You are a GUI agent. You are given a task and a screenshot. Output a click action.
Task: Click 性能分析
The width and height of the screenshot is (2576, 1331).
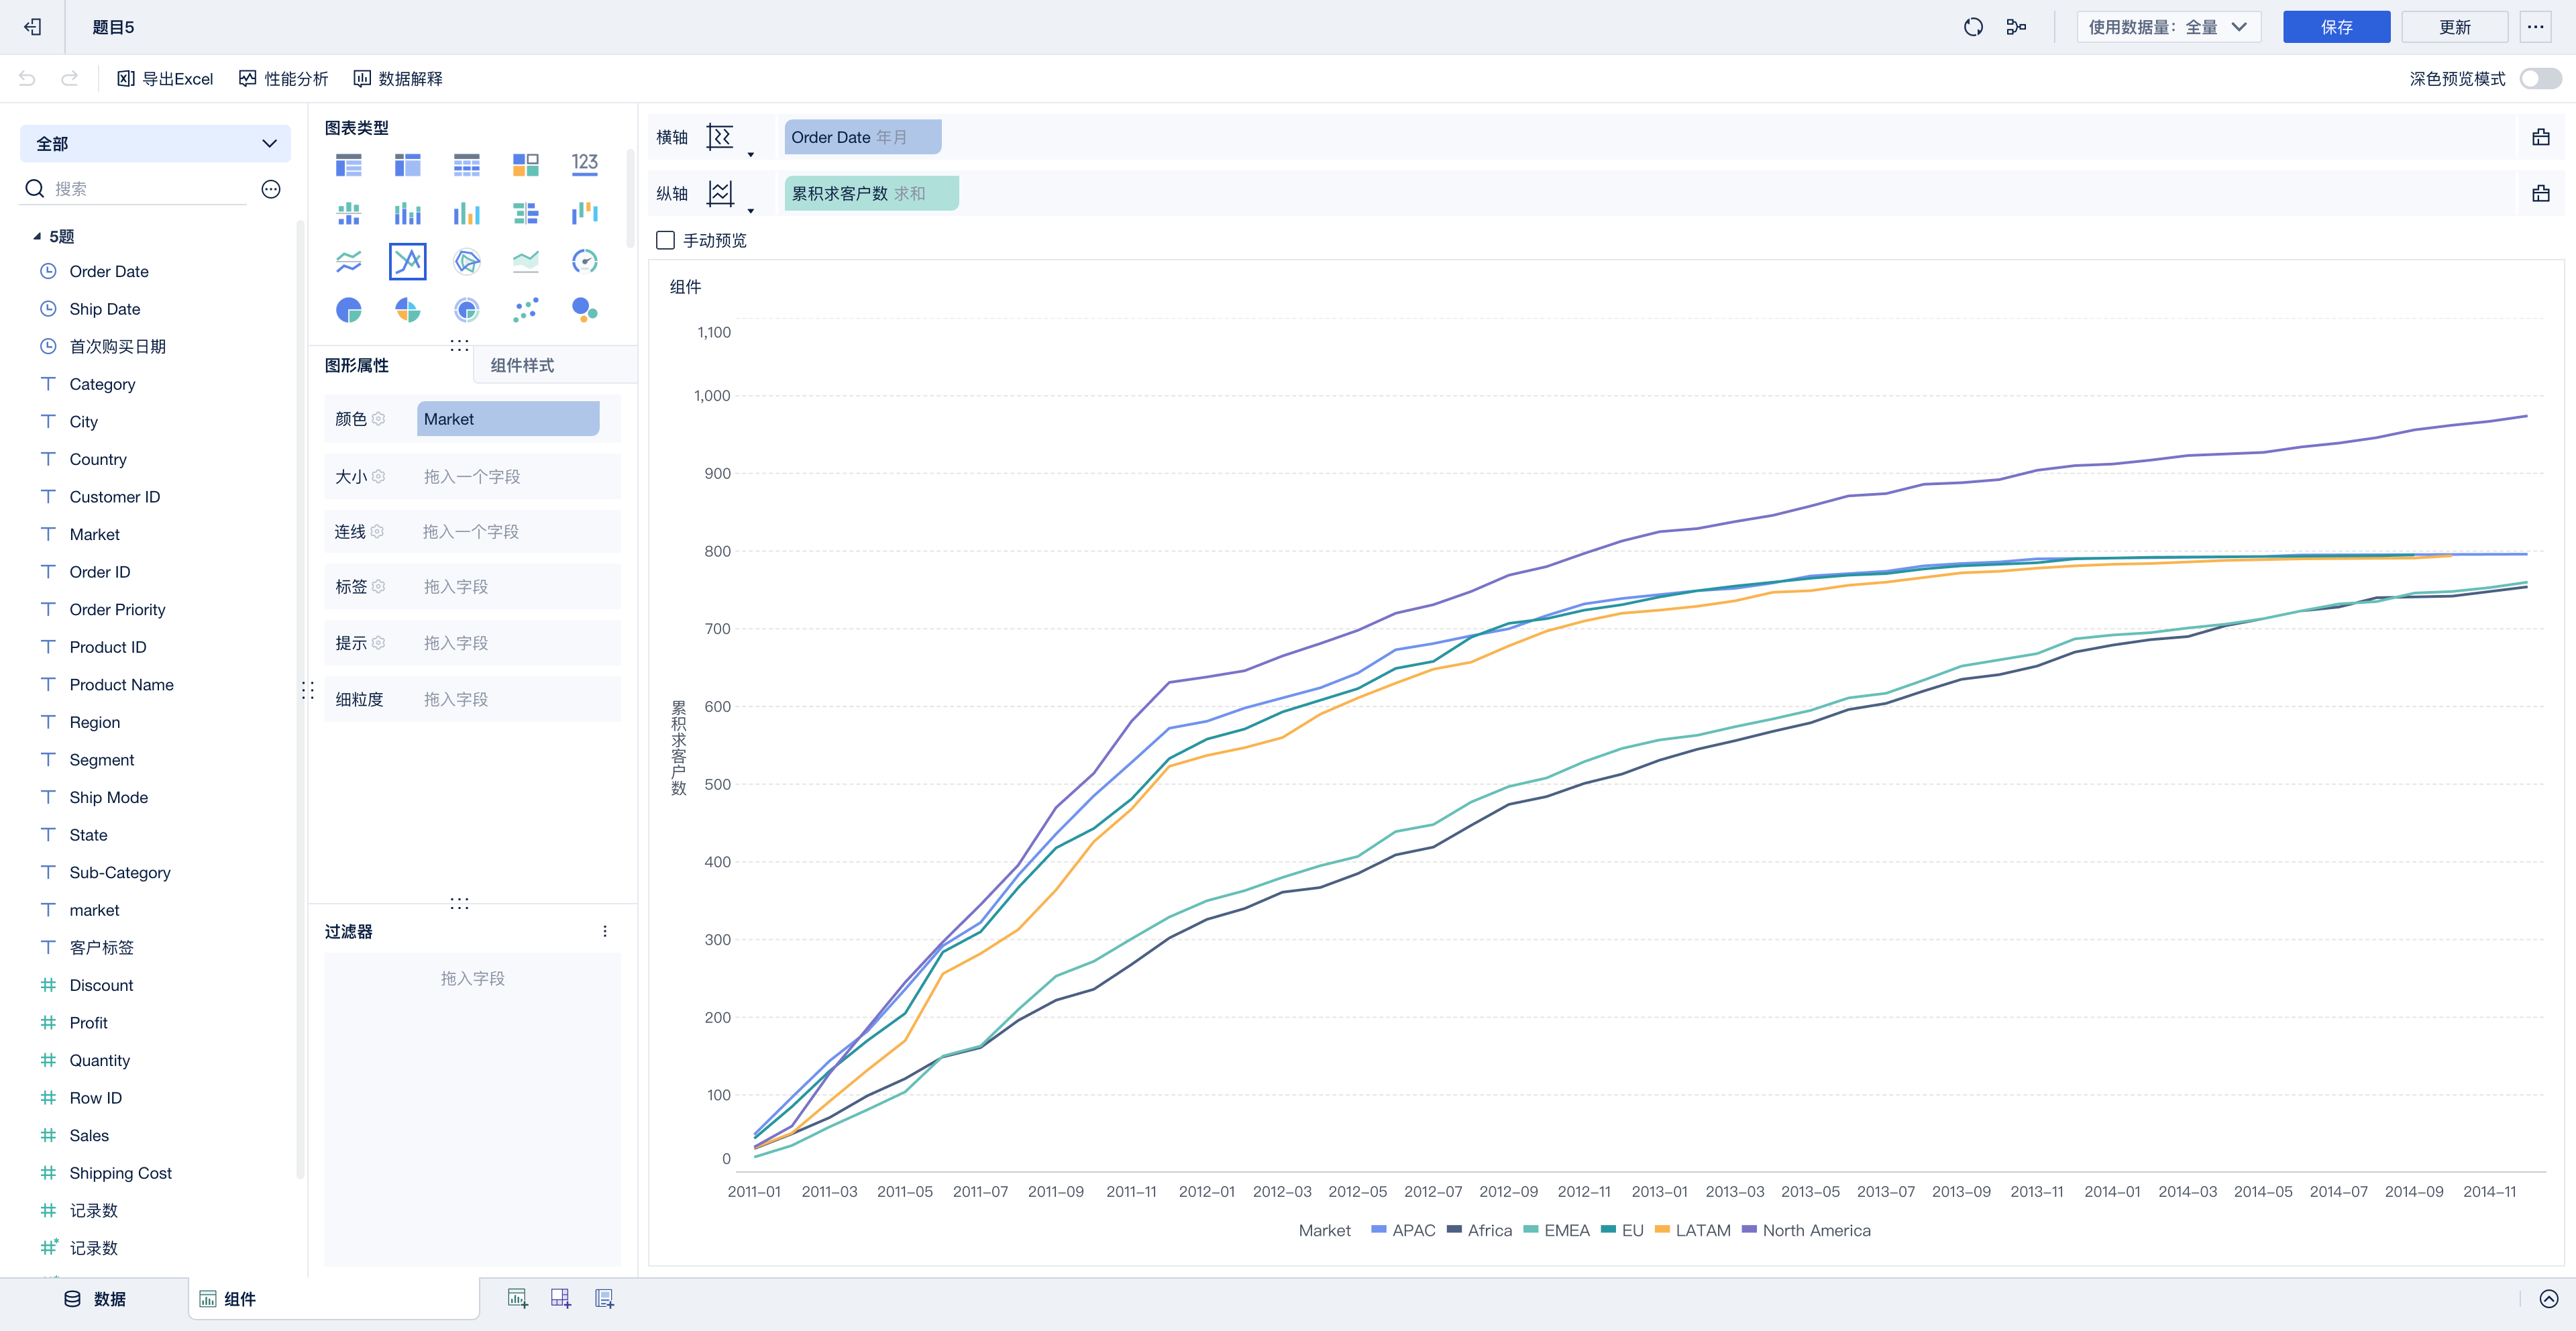tap(284, 79)
